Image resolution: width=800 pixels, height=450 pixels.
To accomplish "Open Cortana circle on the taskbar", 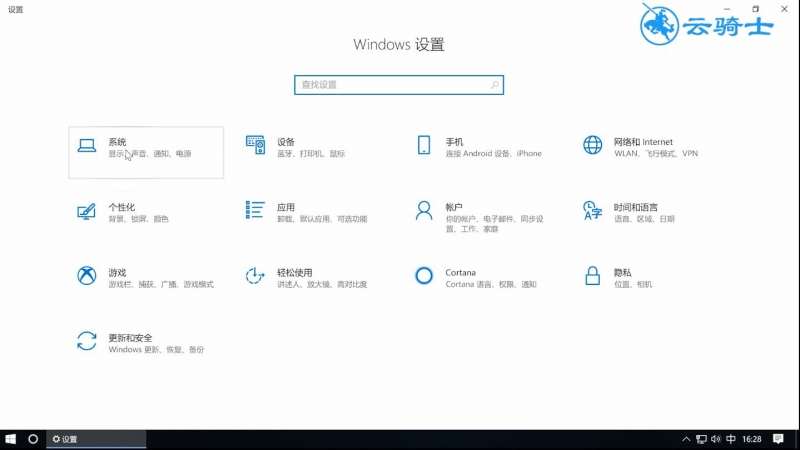I will coord(33,439).
